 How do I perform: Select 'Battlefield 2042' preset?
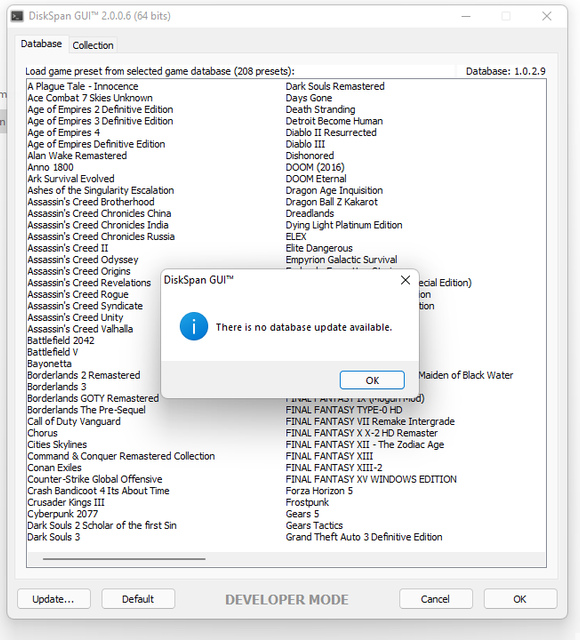(x=61, y=341)
